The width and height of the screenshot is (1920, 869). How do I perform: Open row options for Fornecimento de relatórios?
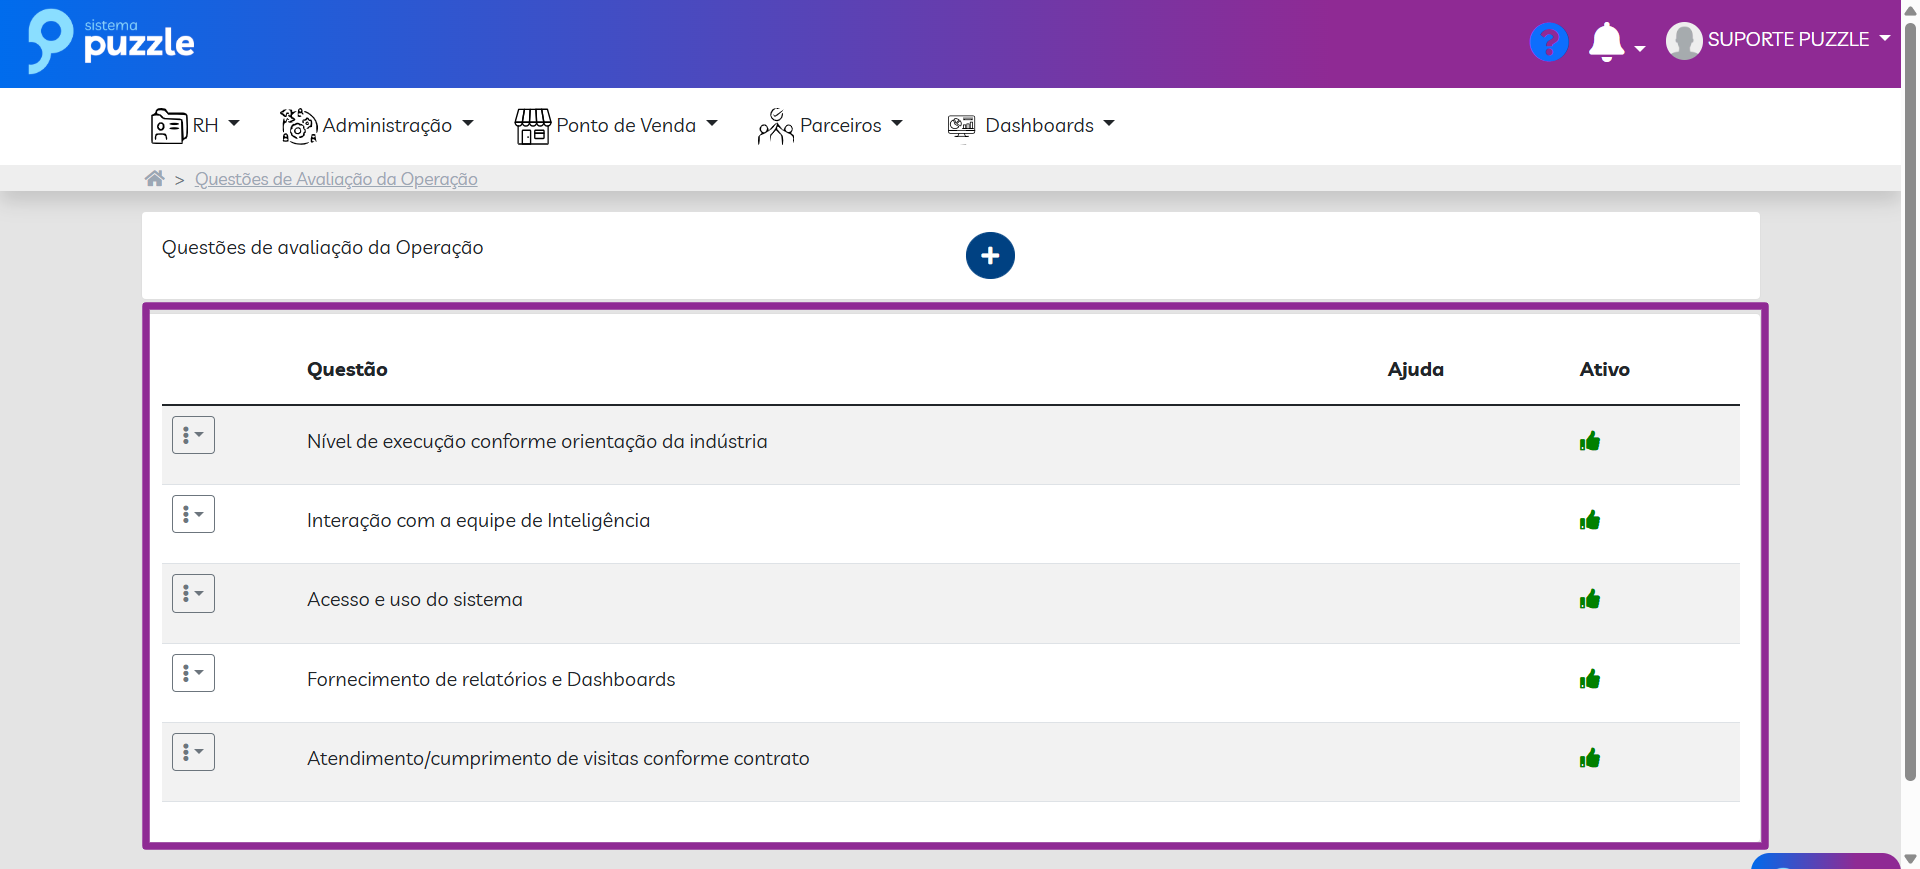click(193, 673)
